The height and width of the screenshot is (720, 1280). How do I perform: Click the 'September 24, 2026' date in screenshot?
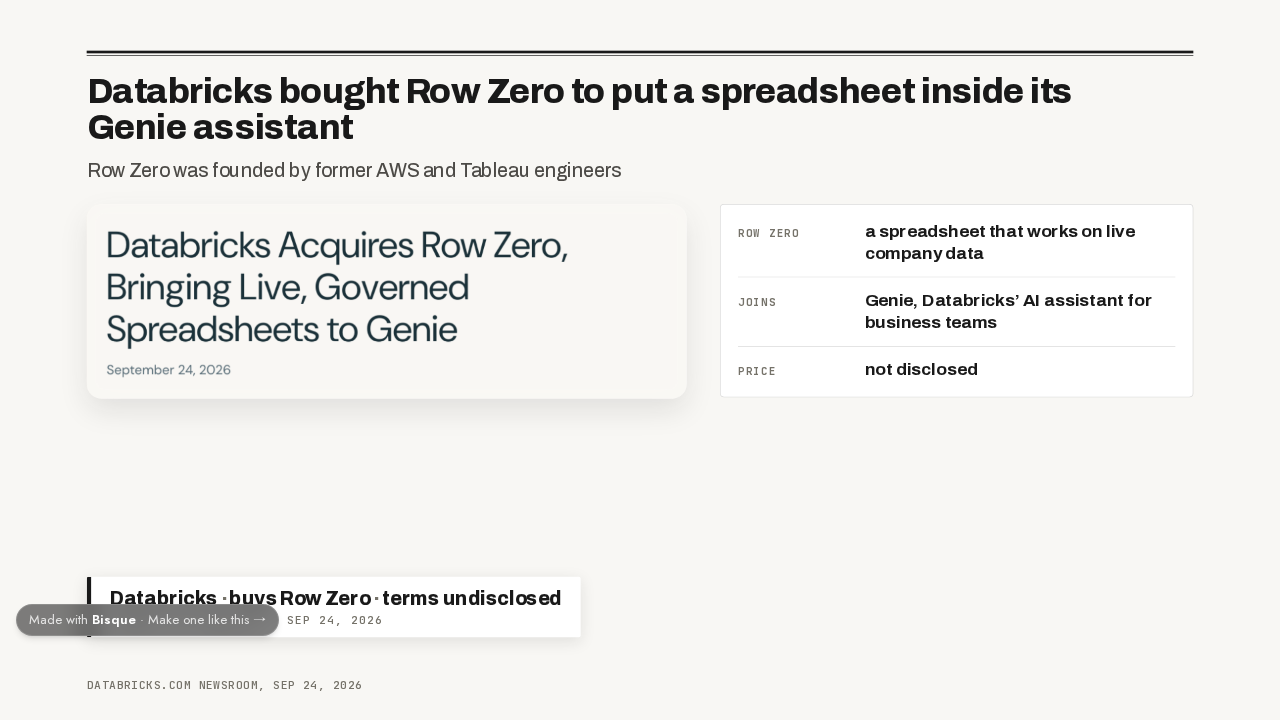(x=169, y=370)
